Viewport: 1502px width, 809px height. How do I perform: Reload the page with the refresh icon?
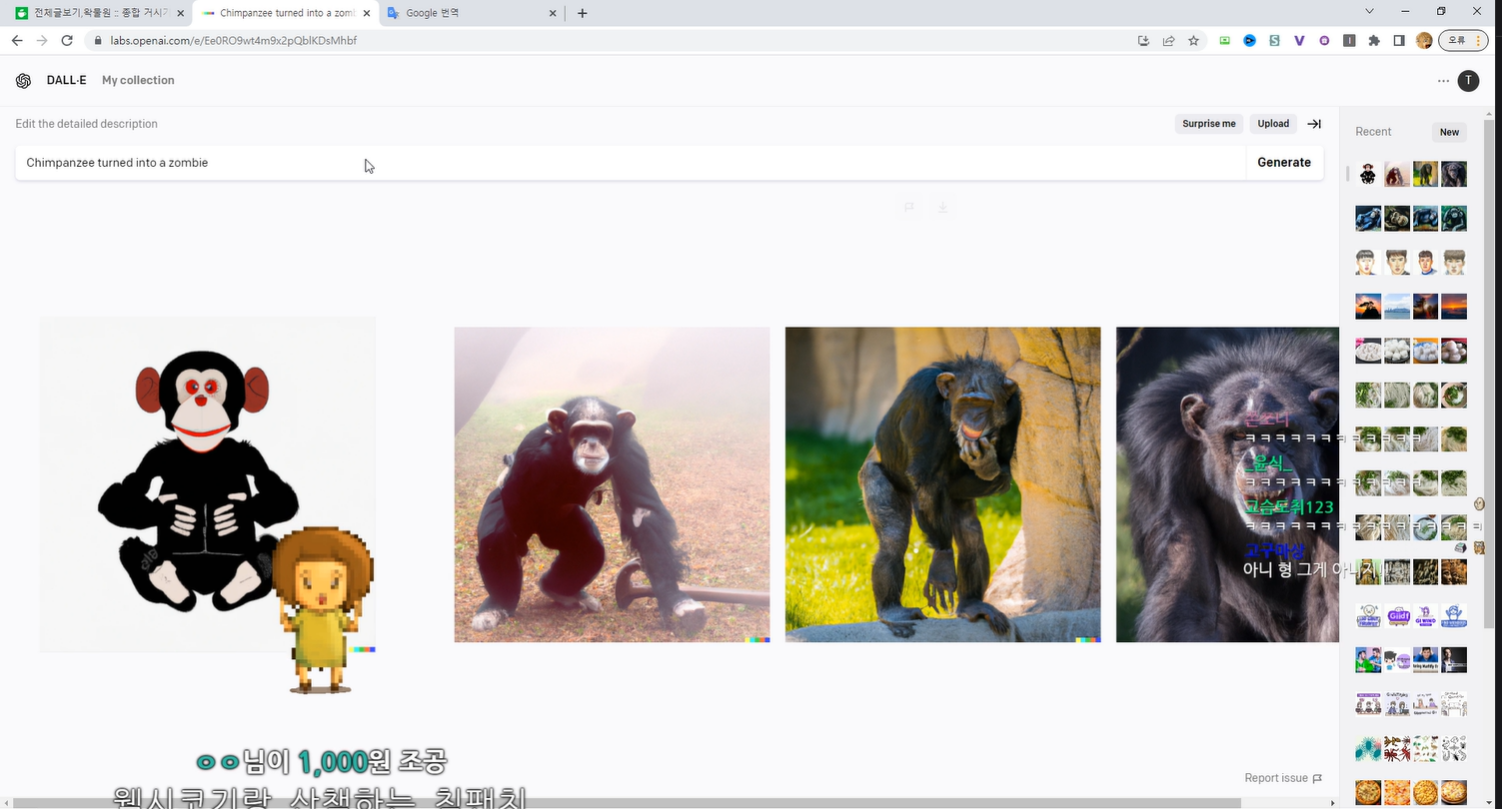tap(67, 41)
